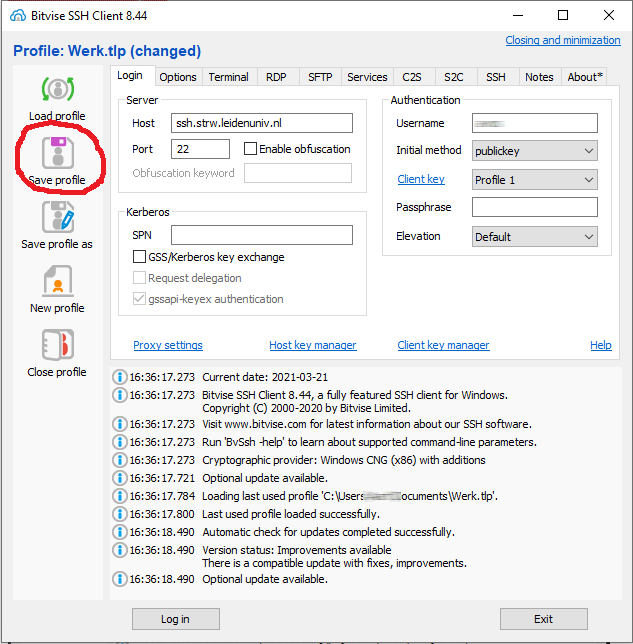Image resolution: width=633 pixels, height=644 pixels.
Task: Click the Close profile icon
Action: pos(57,346)
